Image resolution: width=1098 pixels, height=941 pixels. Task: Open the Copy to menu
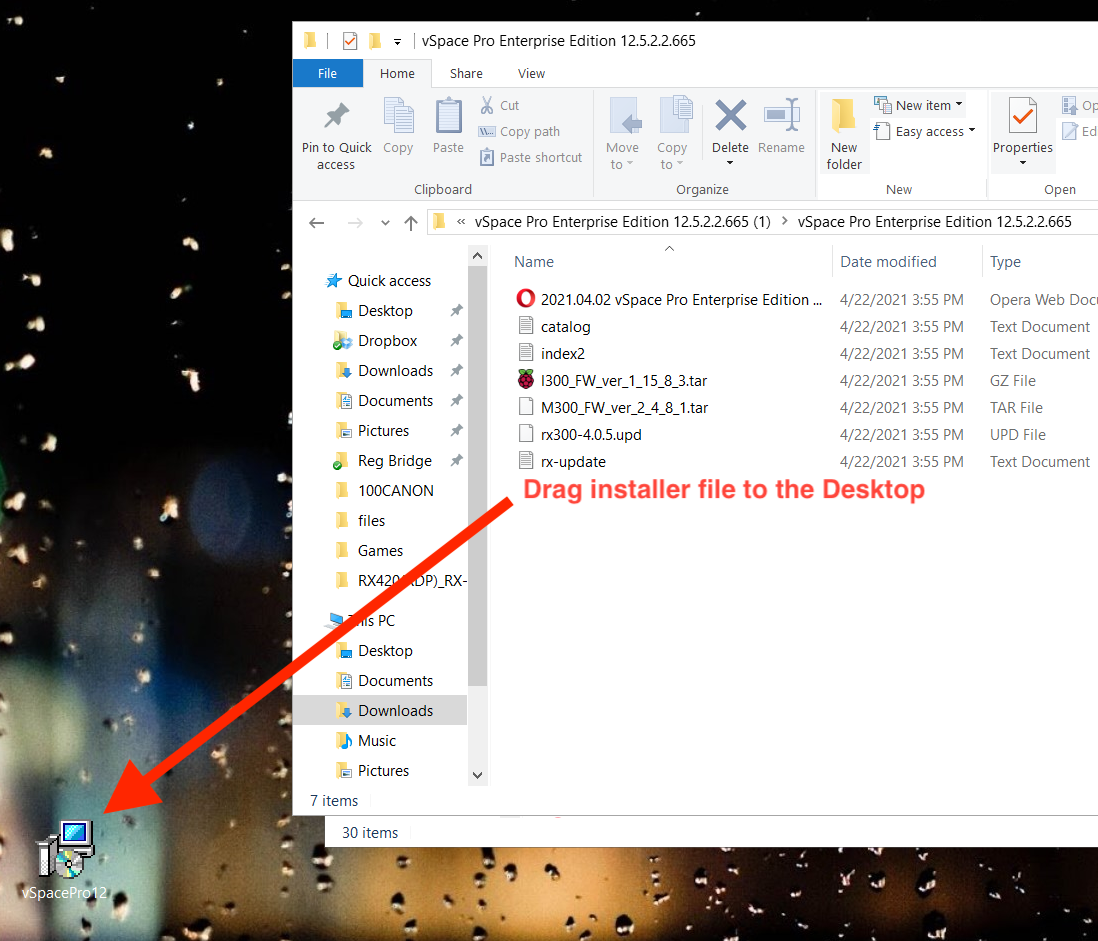(x=672, y=134)
